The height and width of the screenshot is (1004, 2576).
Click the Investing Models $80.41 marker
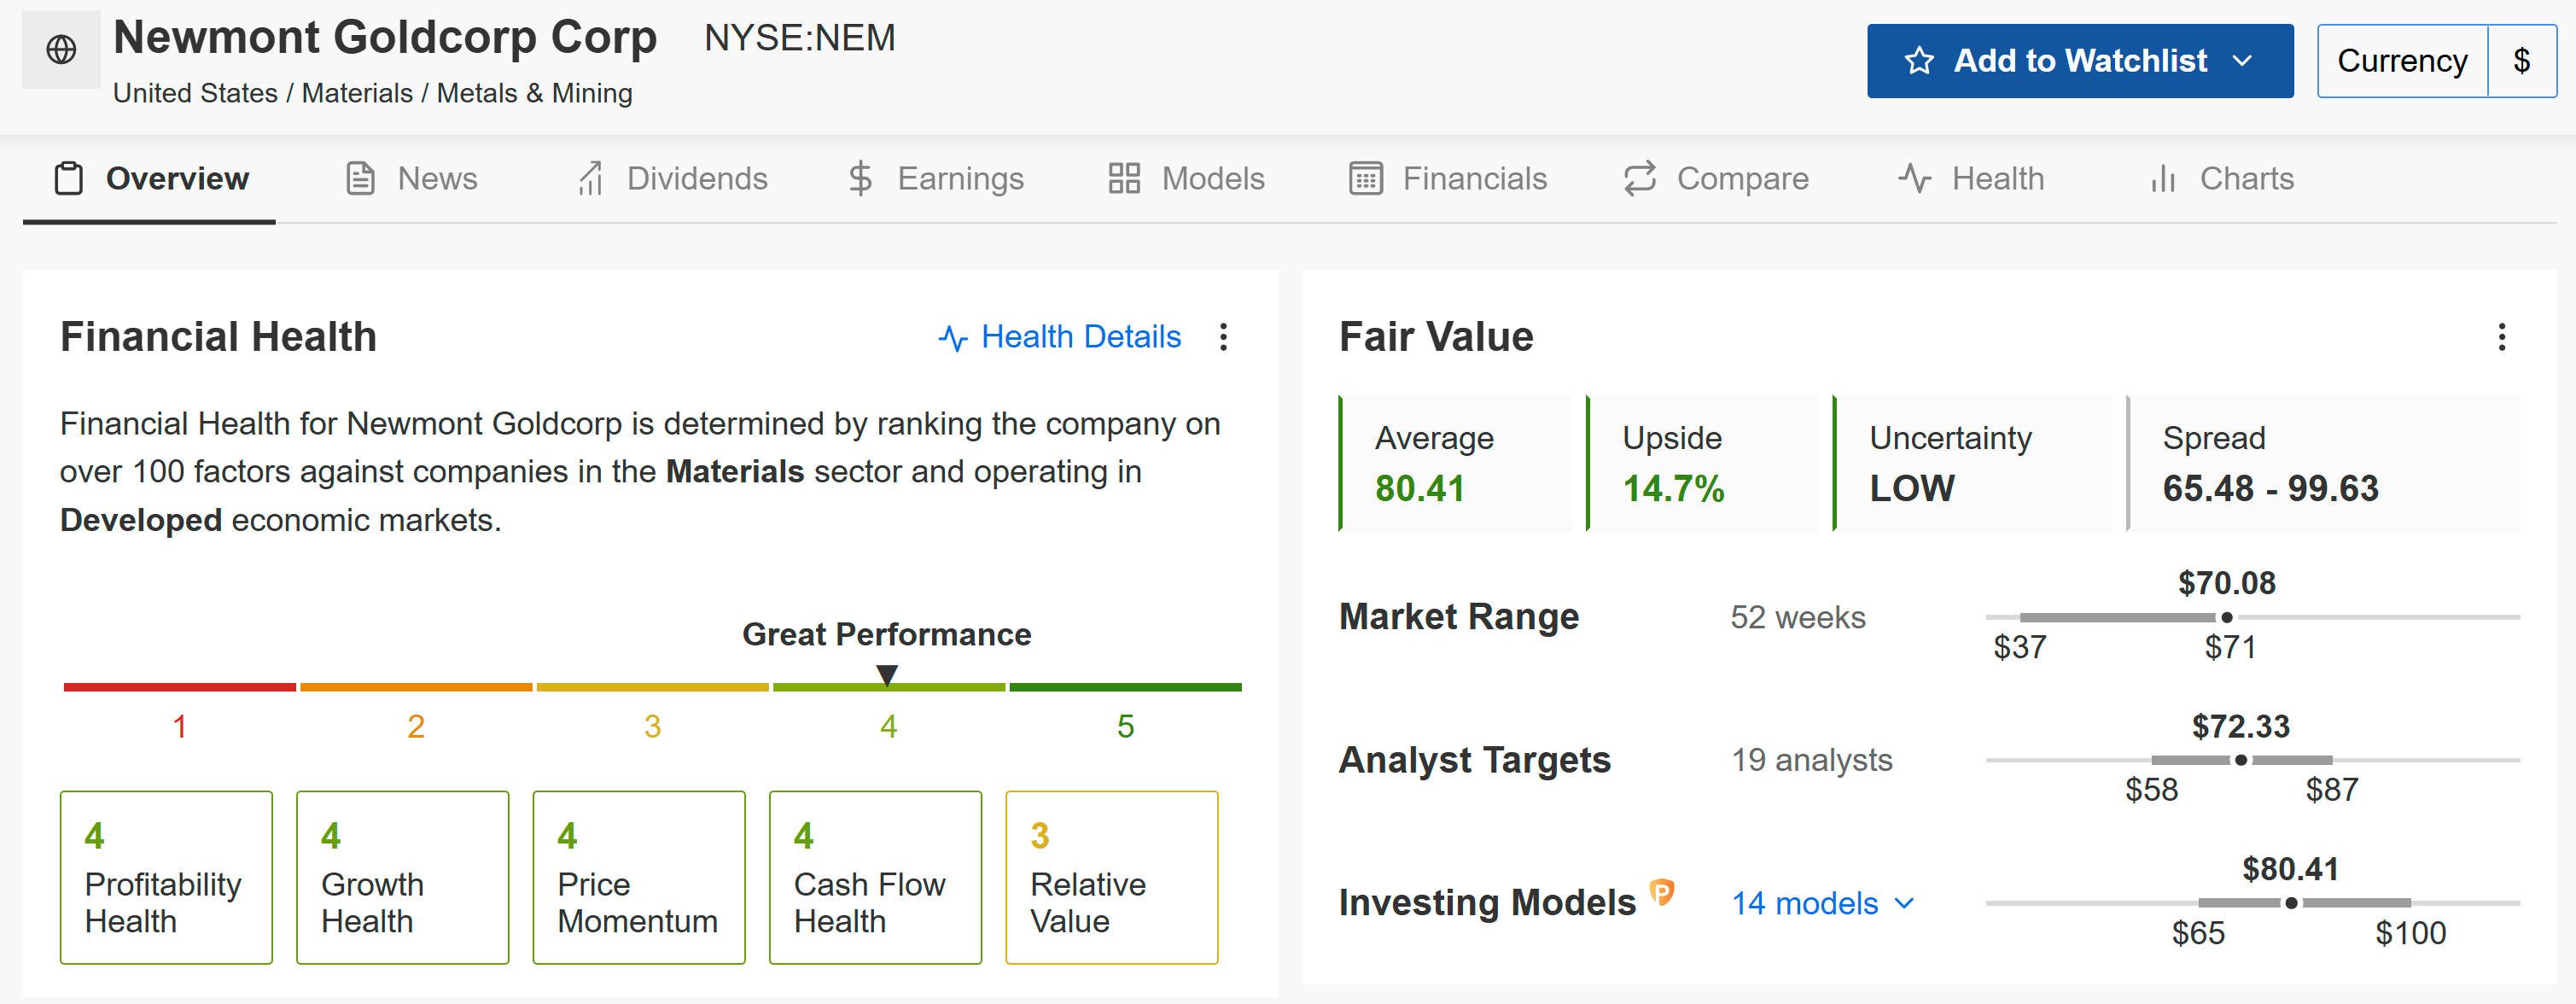click(2291, 903)
